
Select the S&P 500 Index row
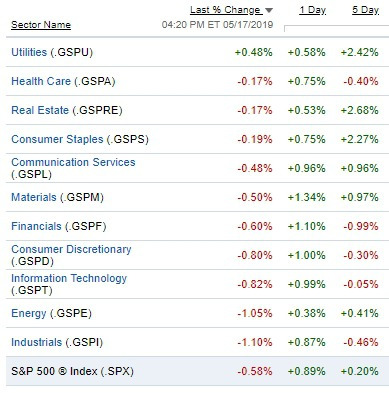pos(197,371)
